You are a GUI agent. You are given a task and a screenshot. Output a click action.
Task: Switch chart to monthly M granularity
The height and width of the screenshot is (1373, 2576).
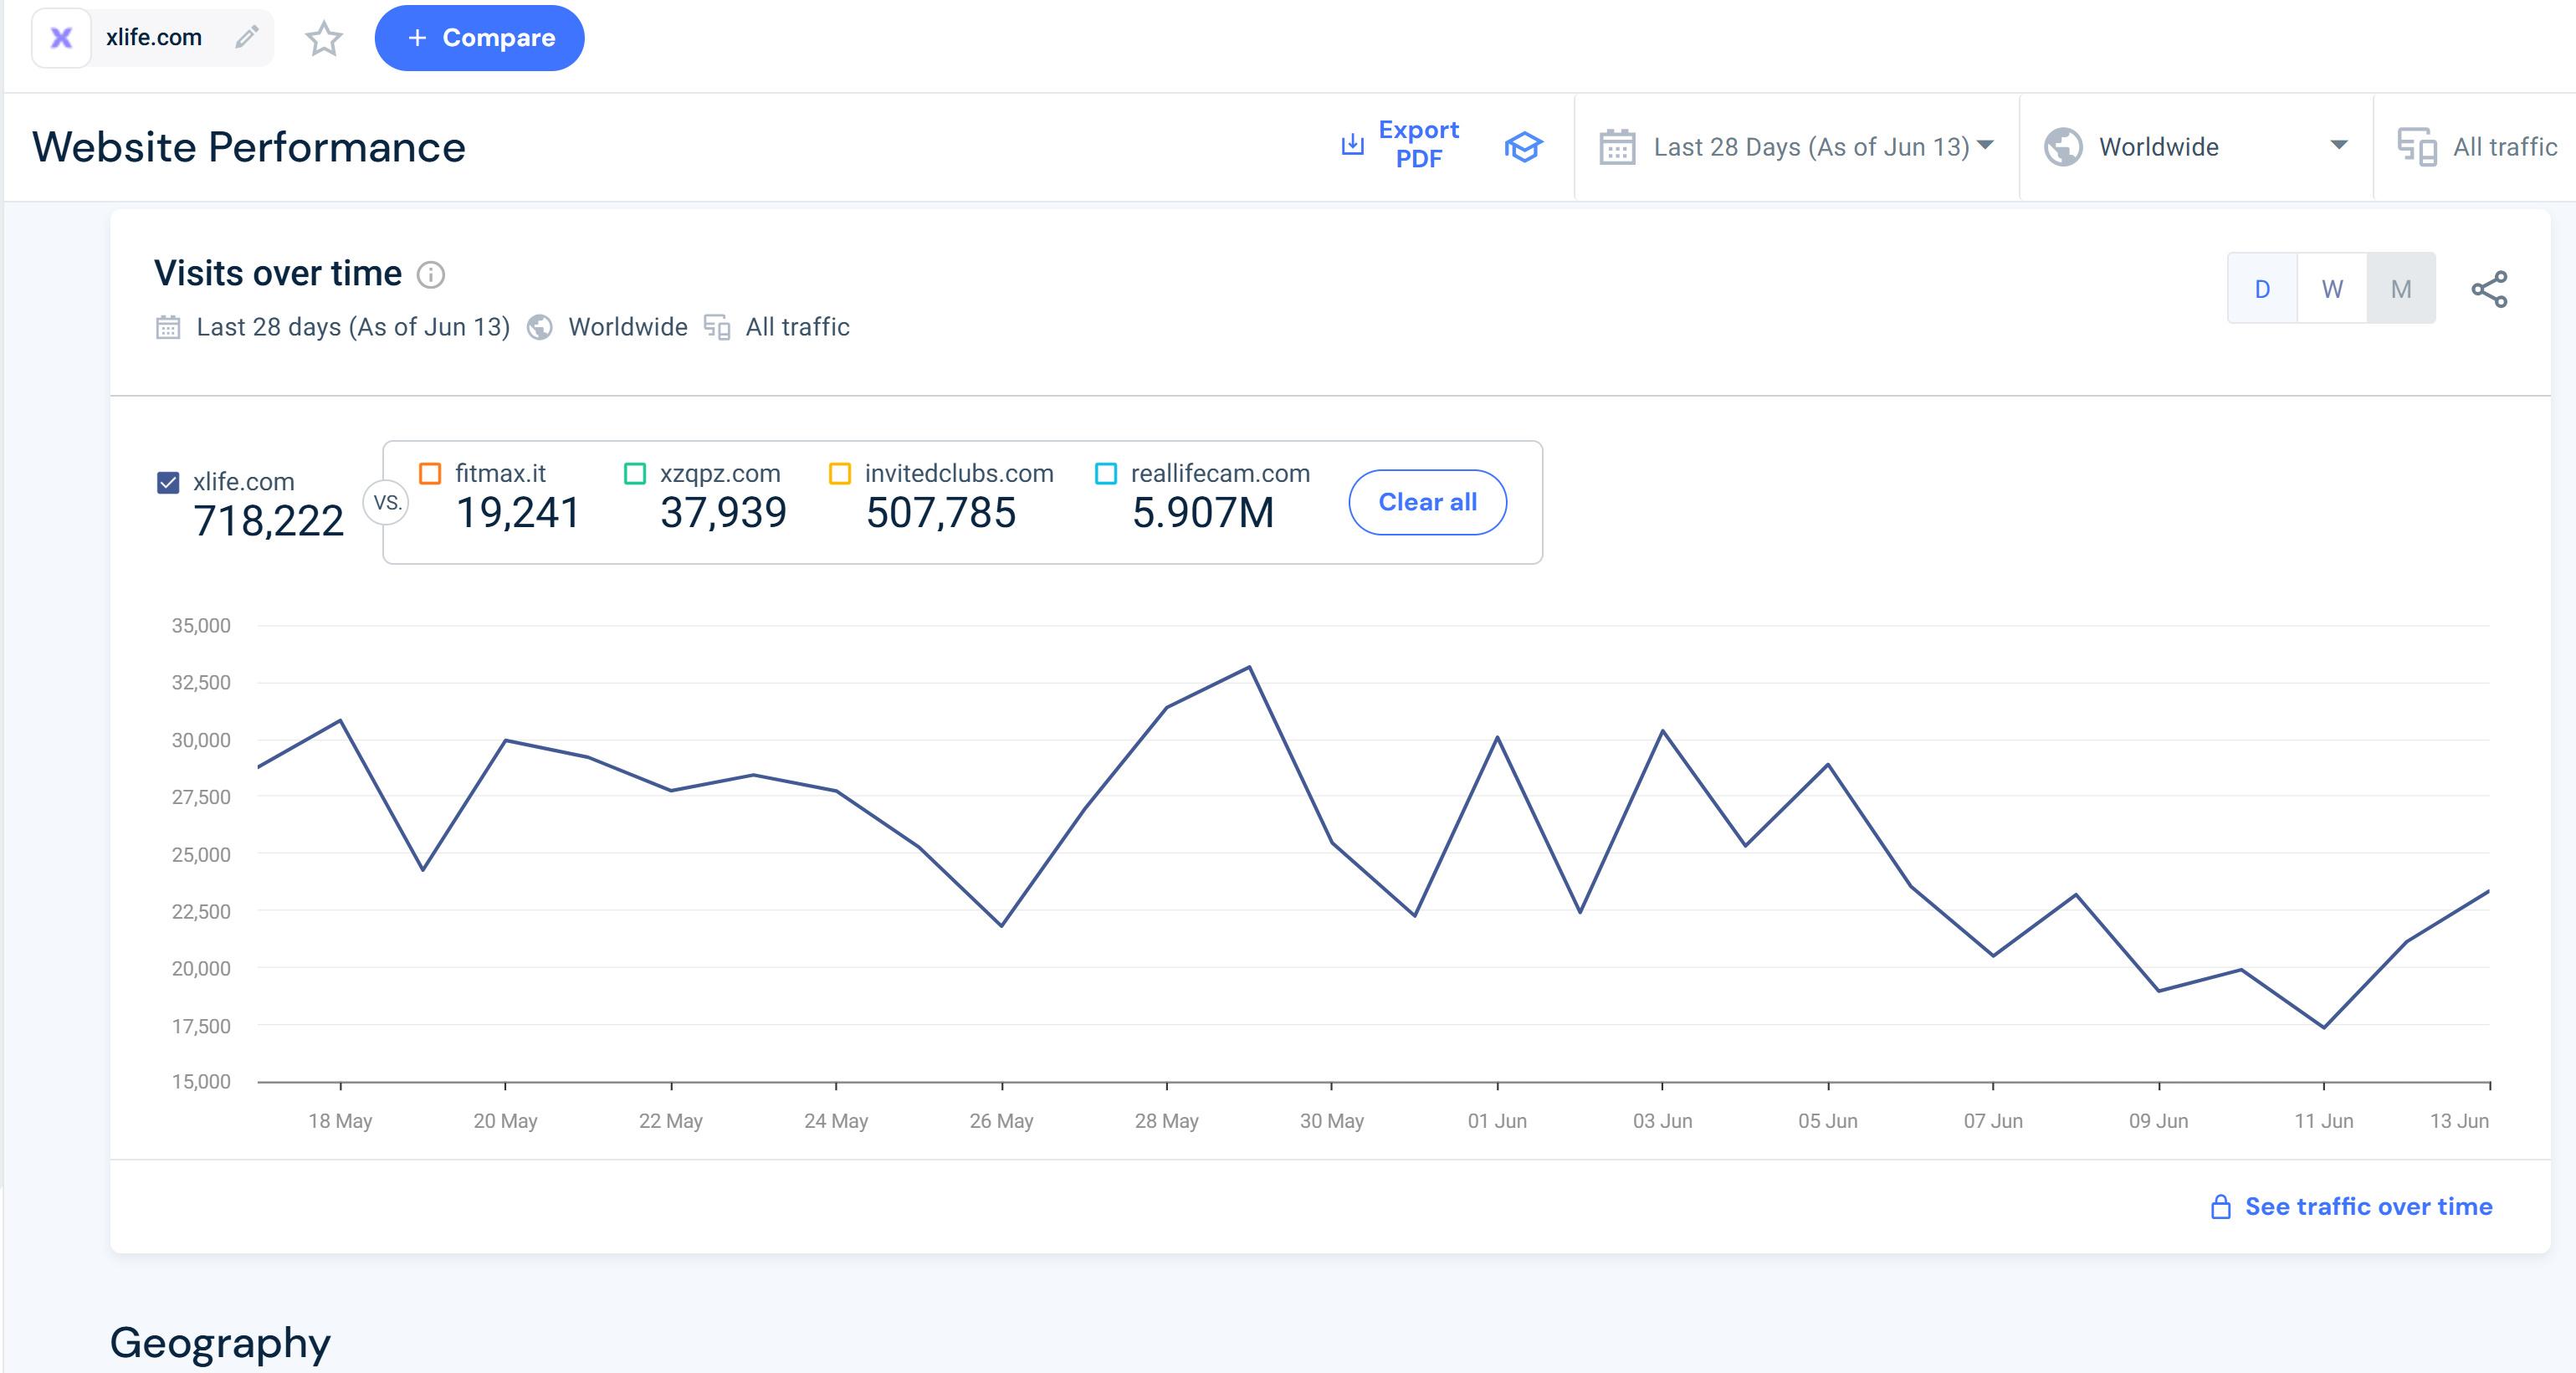click(2400, 289)
